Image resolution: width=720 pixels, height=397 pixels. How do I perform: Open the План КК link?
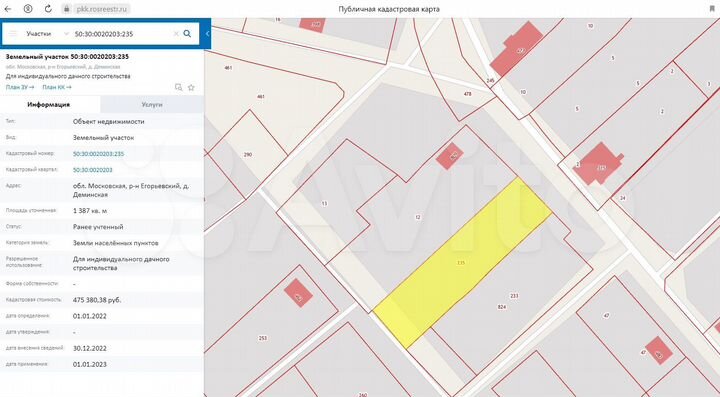pyautogui.click(x=57, y=87)
